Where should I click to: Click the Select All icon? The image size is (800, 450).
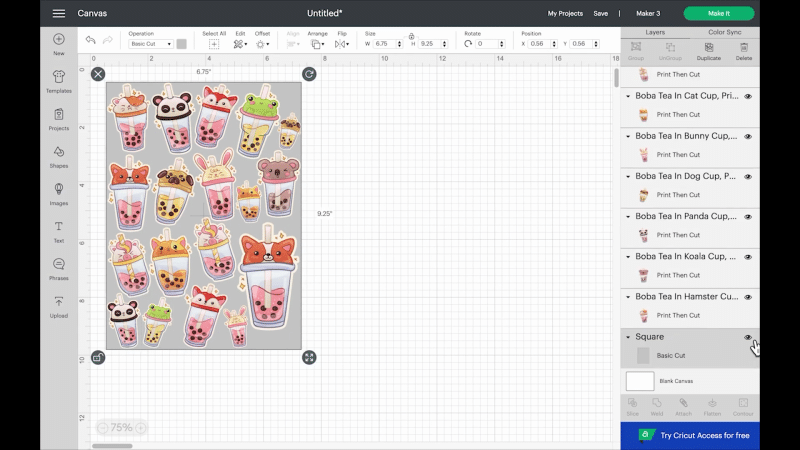point(214,44)
